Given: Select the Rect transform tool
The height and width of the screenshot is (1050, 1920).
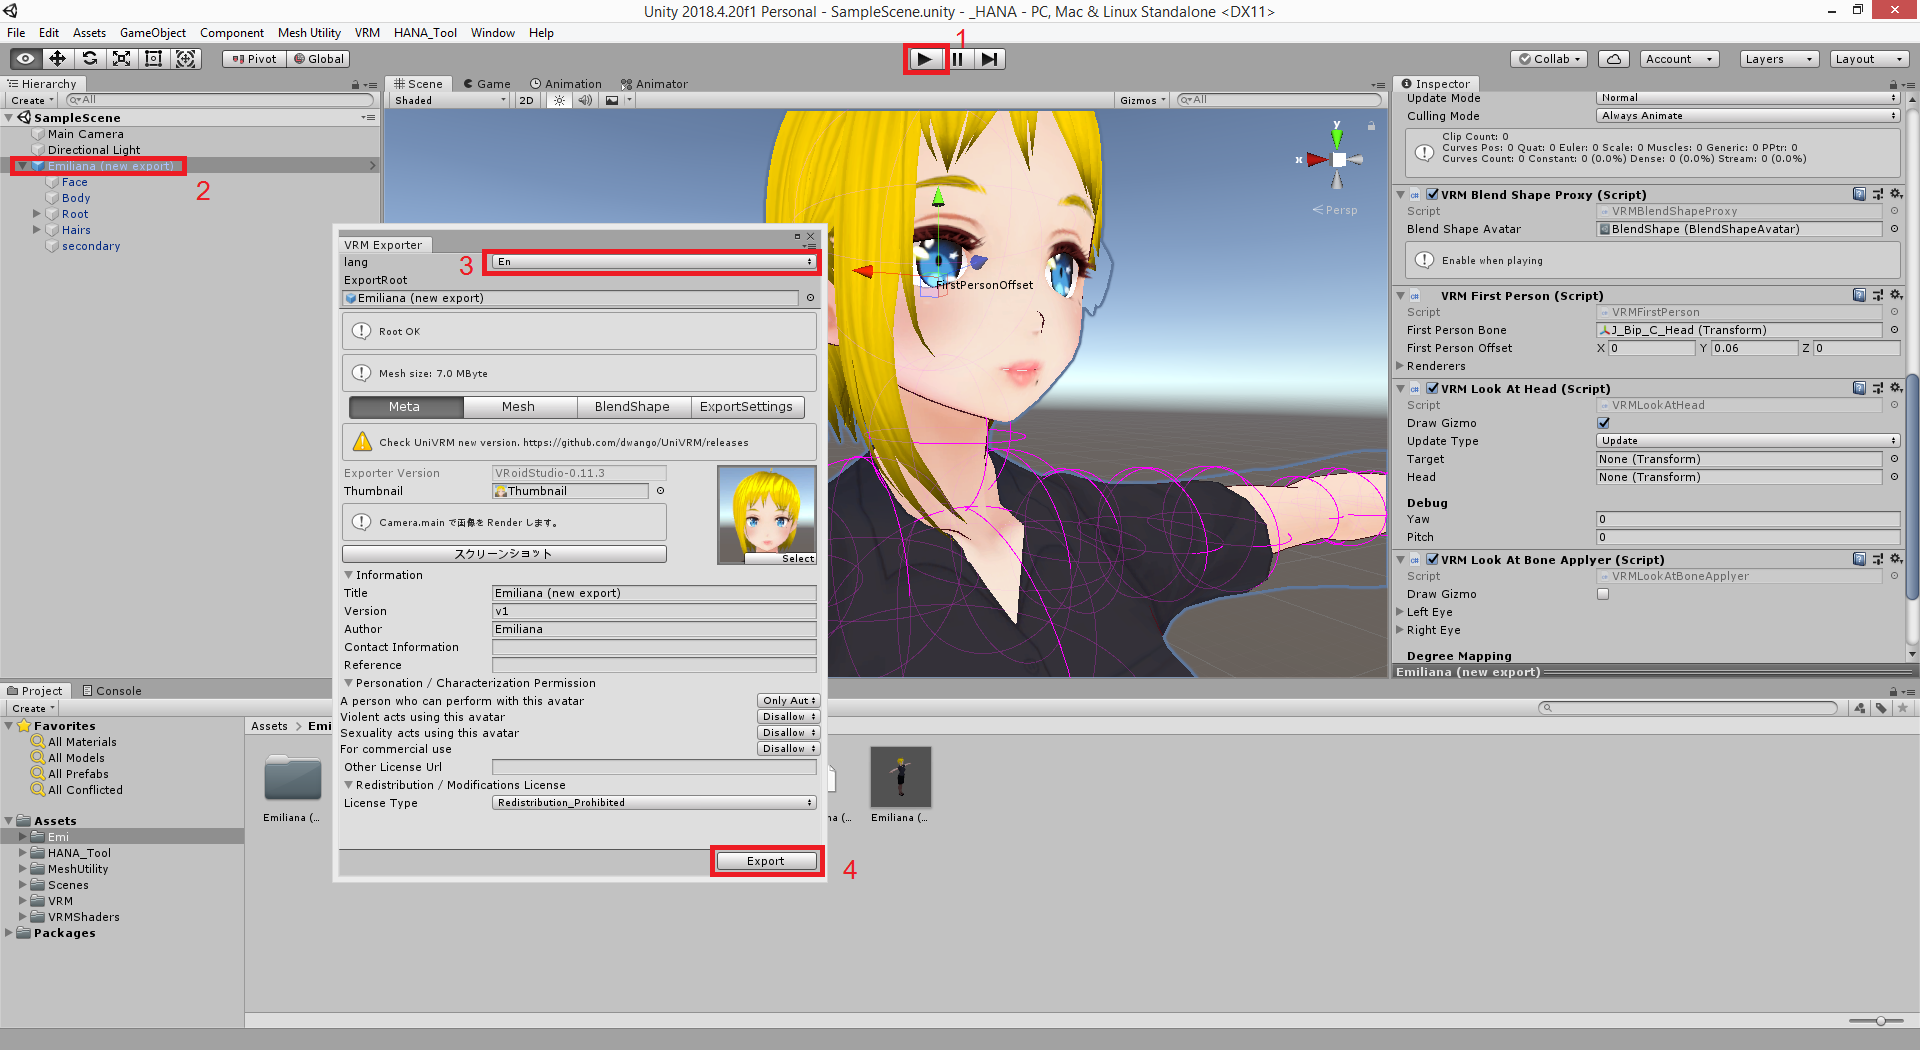Looking at the screenshot, I should pos(153,59).
